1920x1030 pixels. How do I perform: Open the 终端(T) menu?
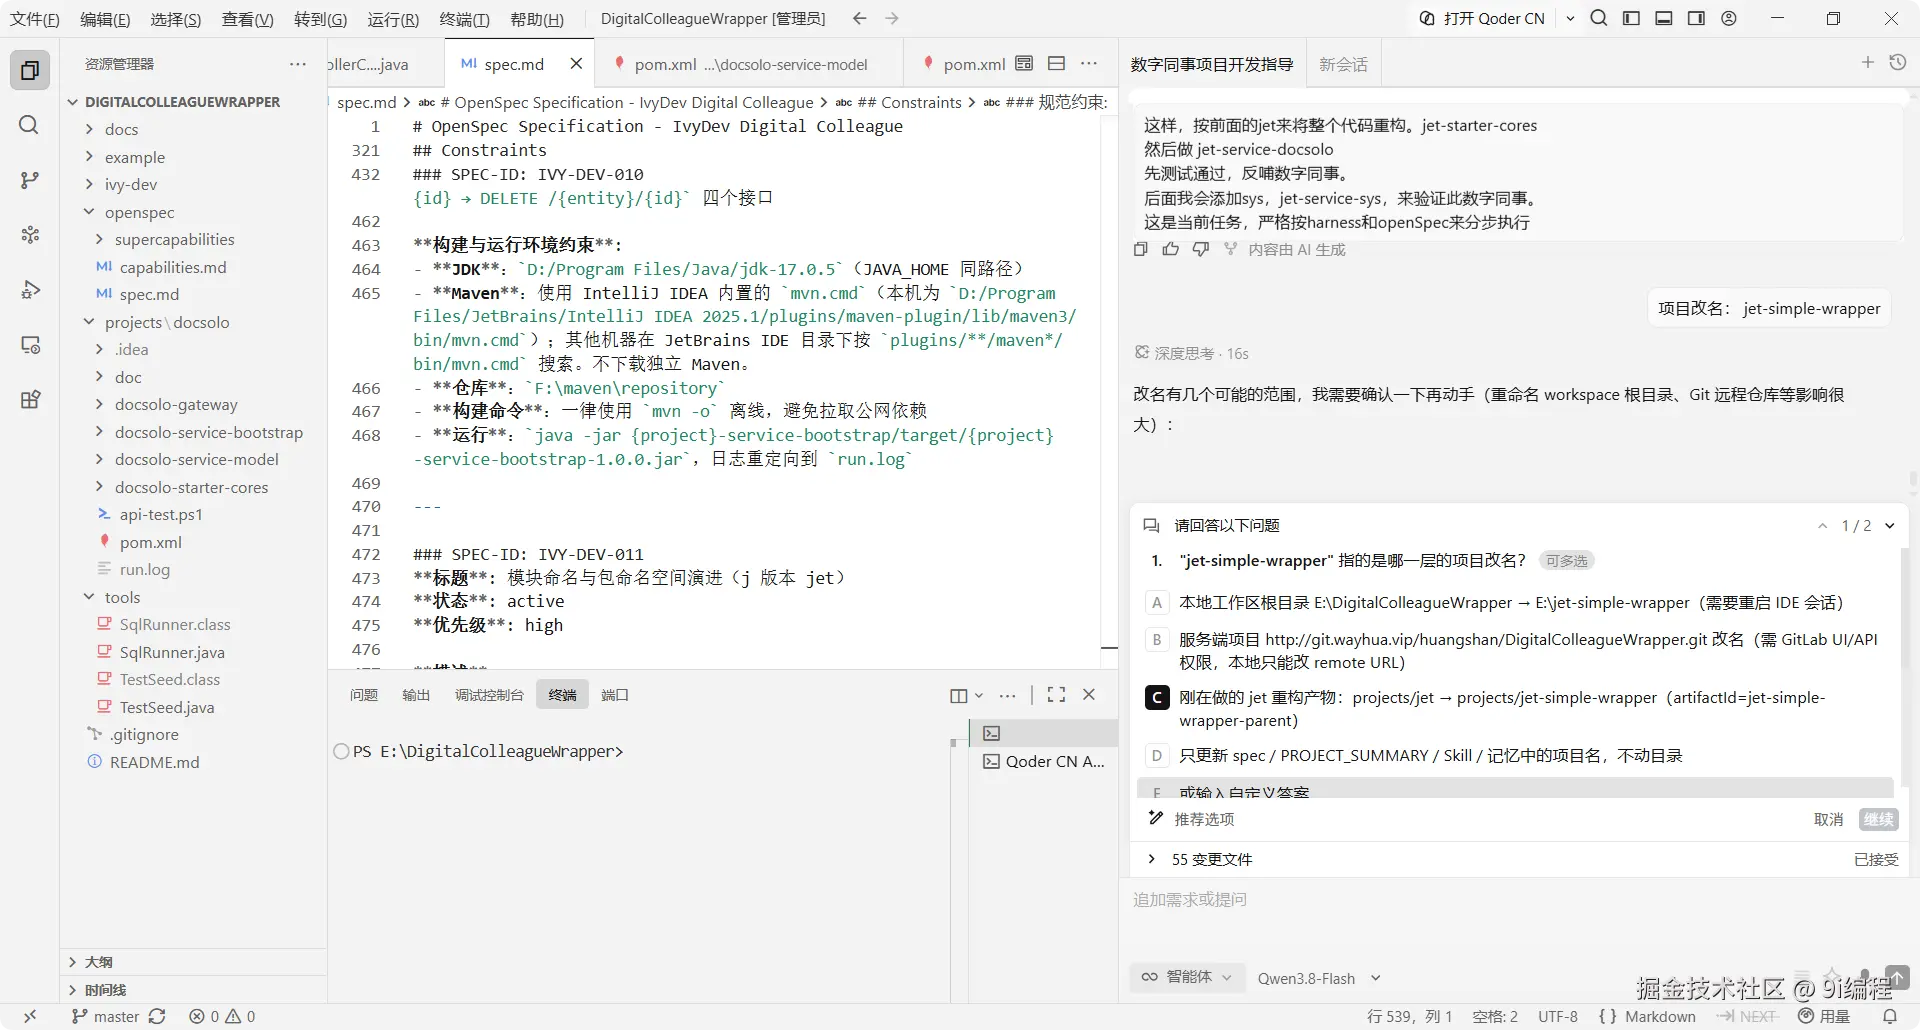pos(465,19)
